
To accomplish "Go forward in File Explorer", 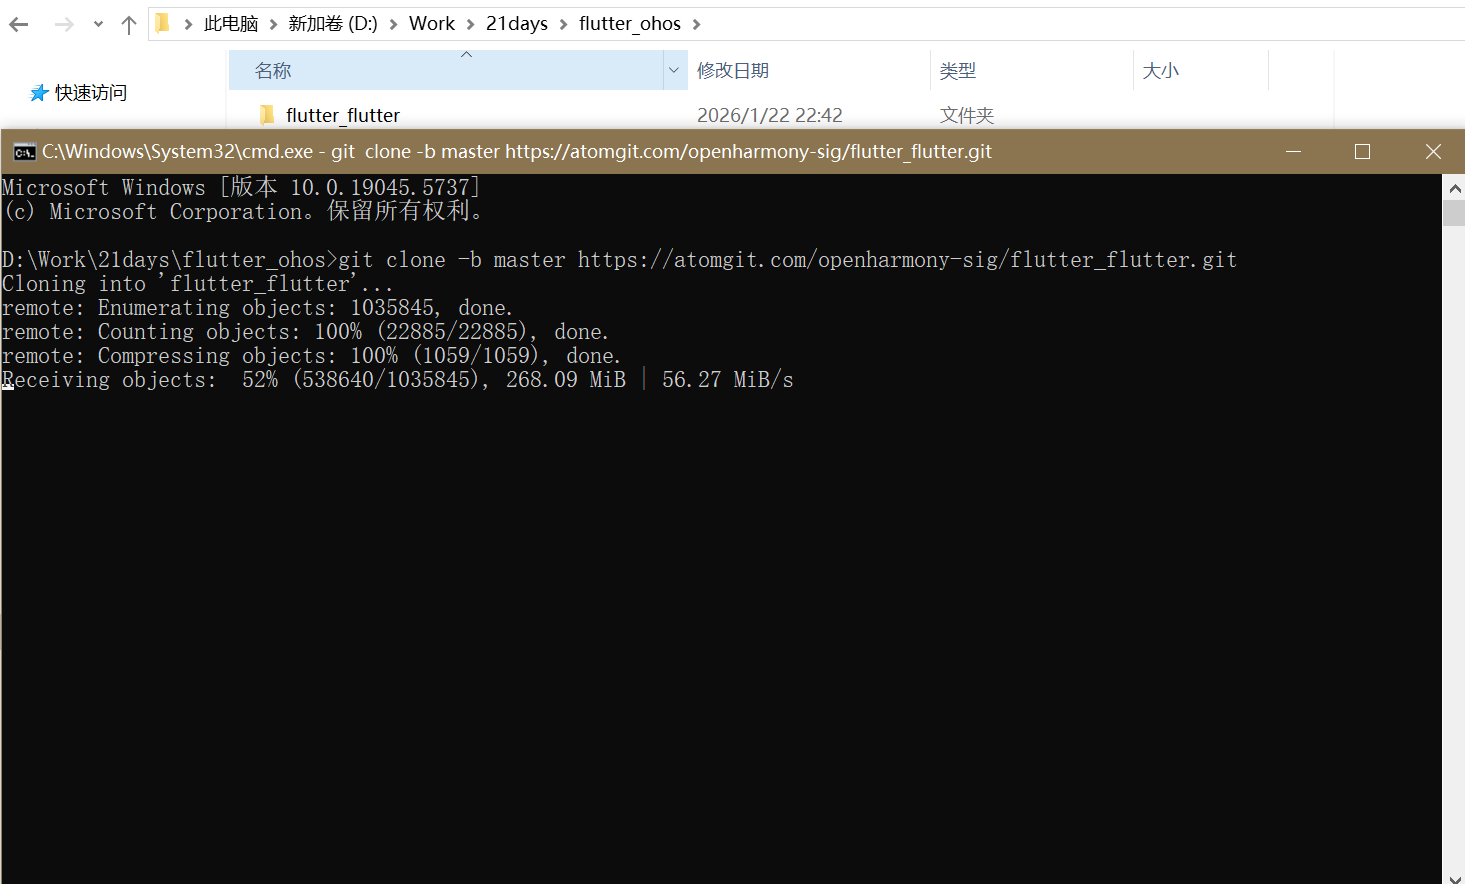I will [x=64, y=24].
